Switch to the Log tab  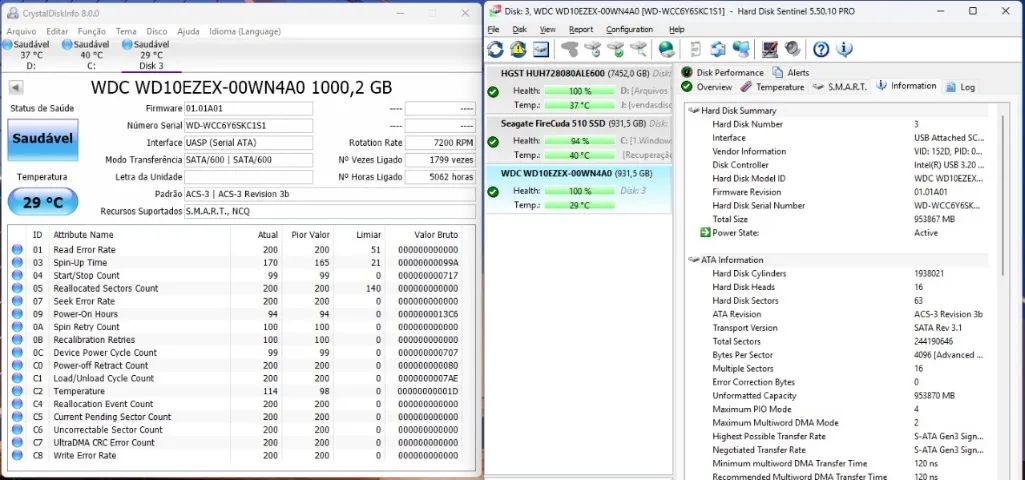(x=960, y=87)
